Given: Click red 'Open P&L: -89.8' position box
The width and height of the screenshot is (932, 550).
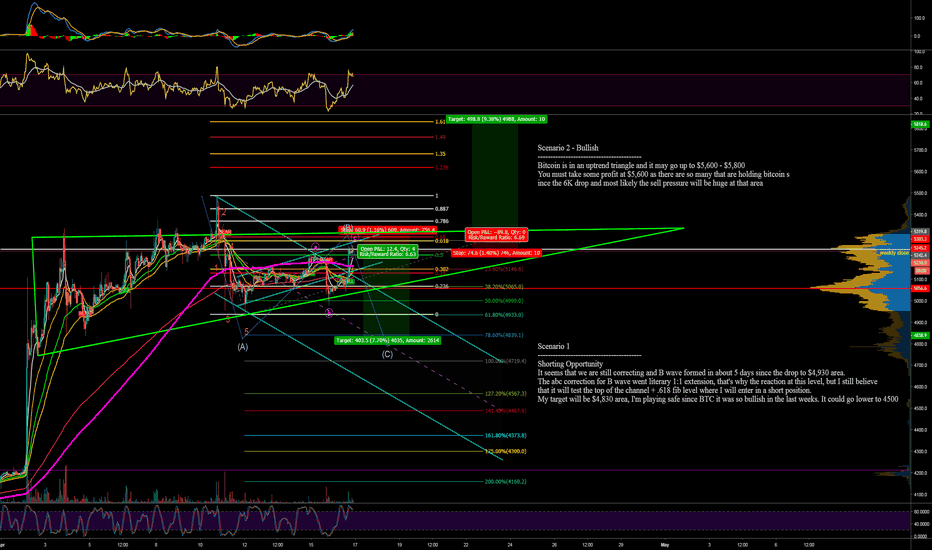Looking at the screenshot, I should pyautogui.click(x=496, y=235).
